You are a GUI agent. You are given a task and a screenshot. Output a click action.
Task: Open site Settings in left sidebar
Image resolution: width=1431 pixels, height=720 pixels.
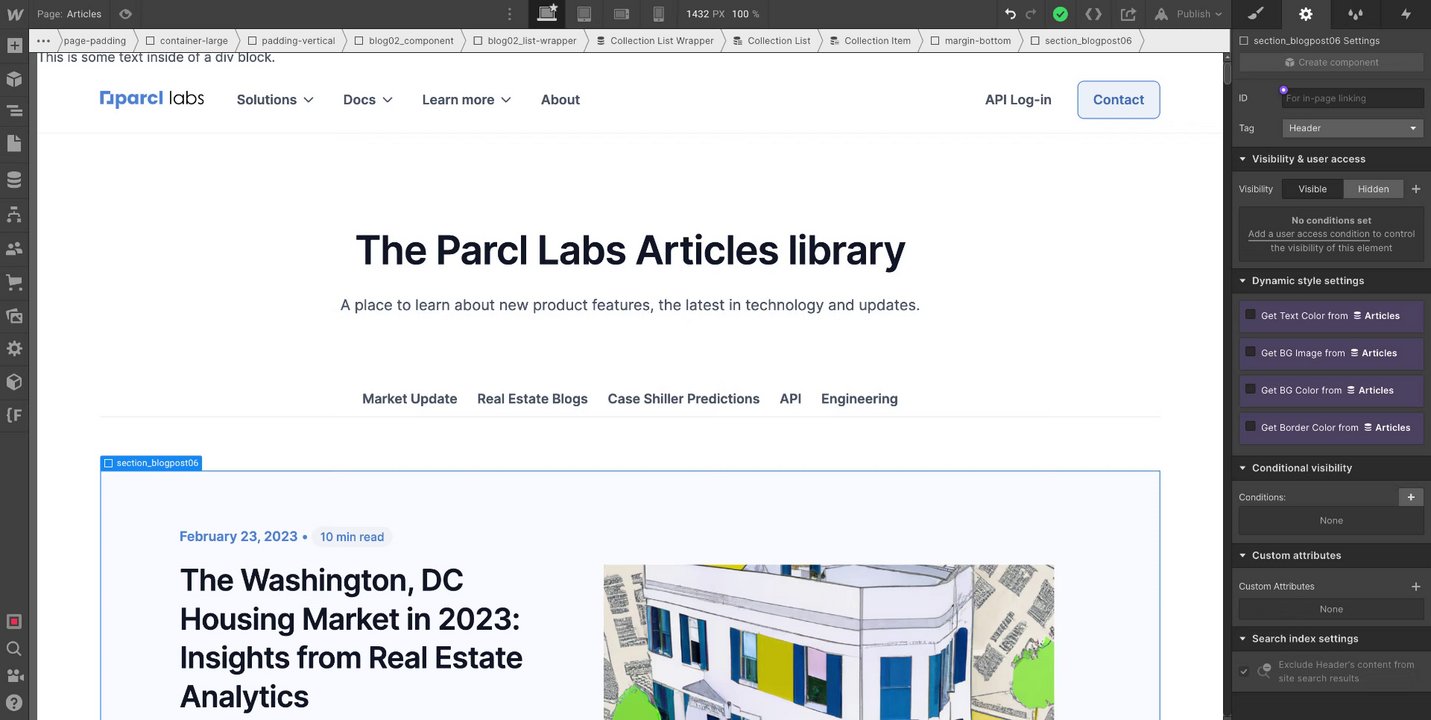tap(14, 349)
